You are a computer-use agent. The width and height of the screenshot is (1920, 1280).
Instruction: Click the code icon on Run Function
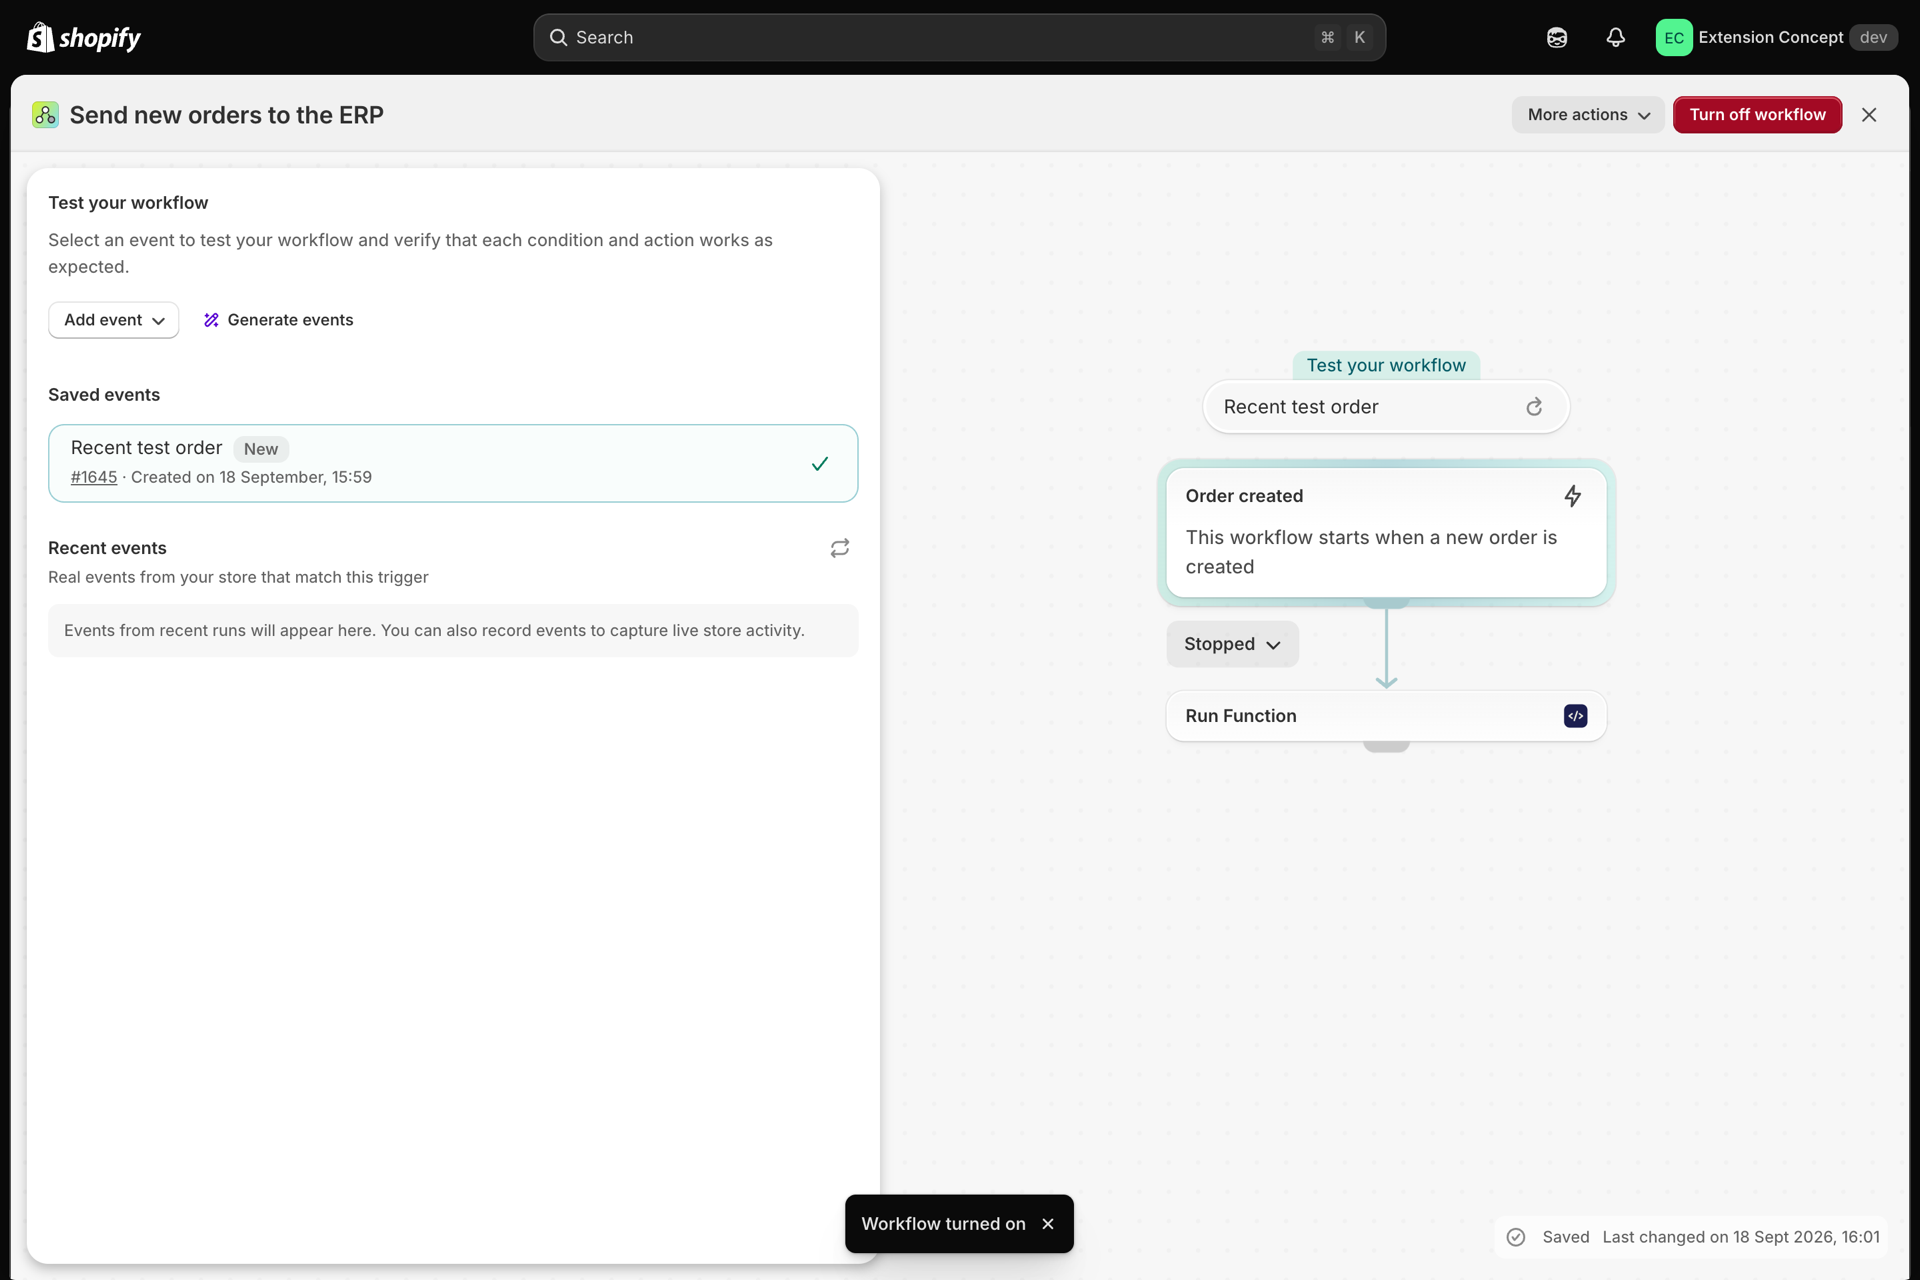pyautogui.click(x=1575, y=716)
